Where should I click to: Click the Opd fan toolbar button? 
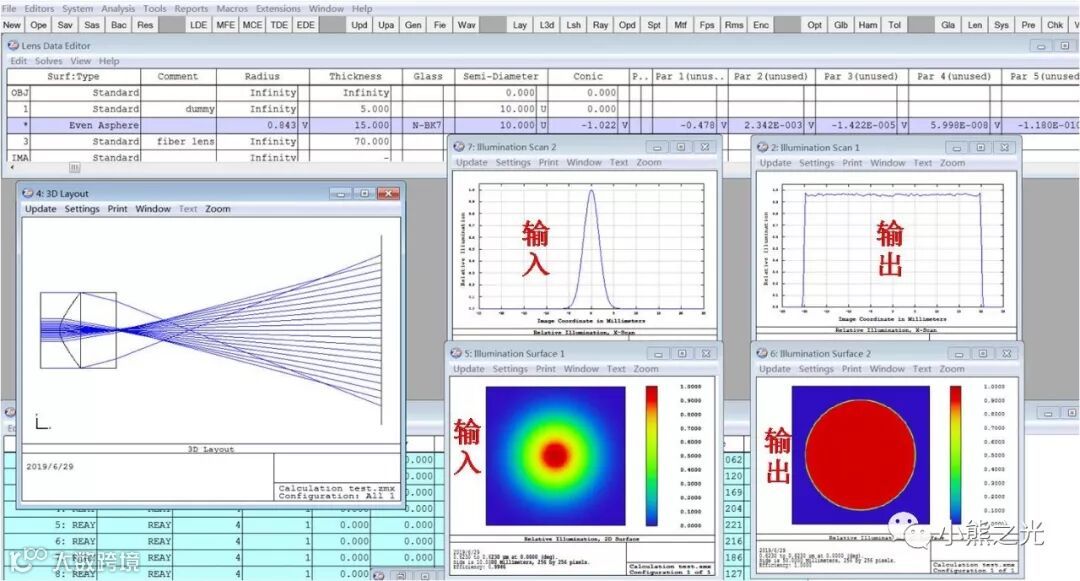tap(627, 25)
